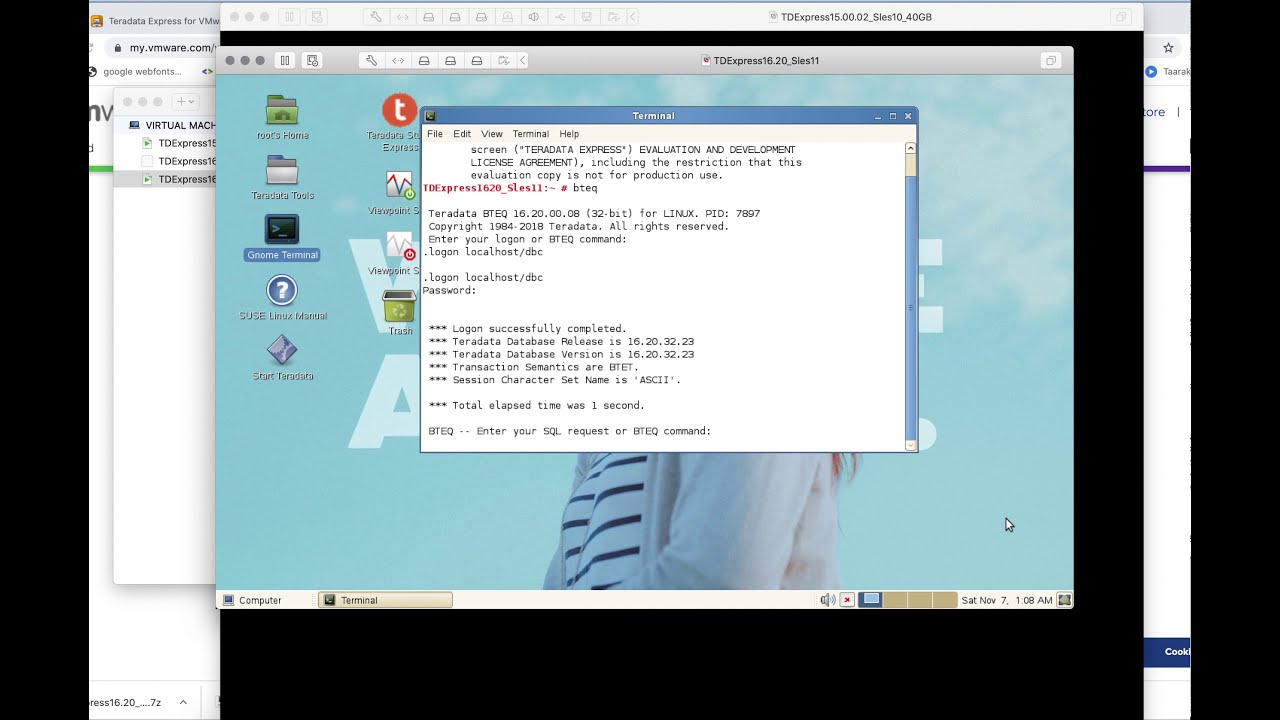Open Teradata Tools folder on desktop
1280x720 pixels.
coord(282,178)
